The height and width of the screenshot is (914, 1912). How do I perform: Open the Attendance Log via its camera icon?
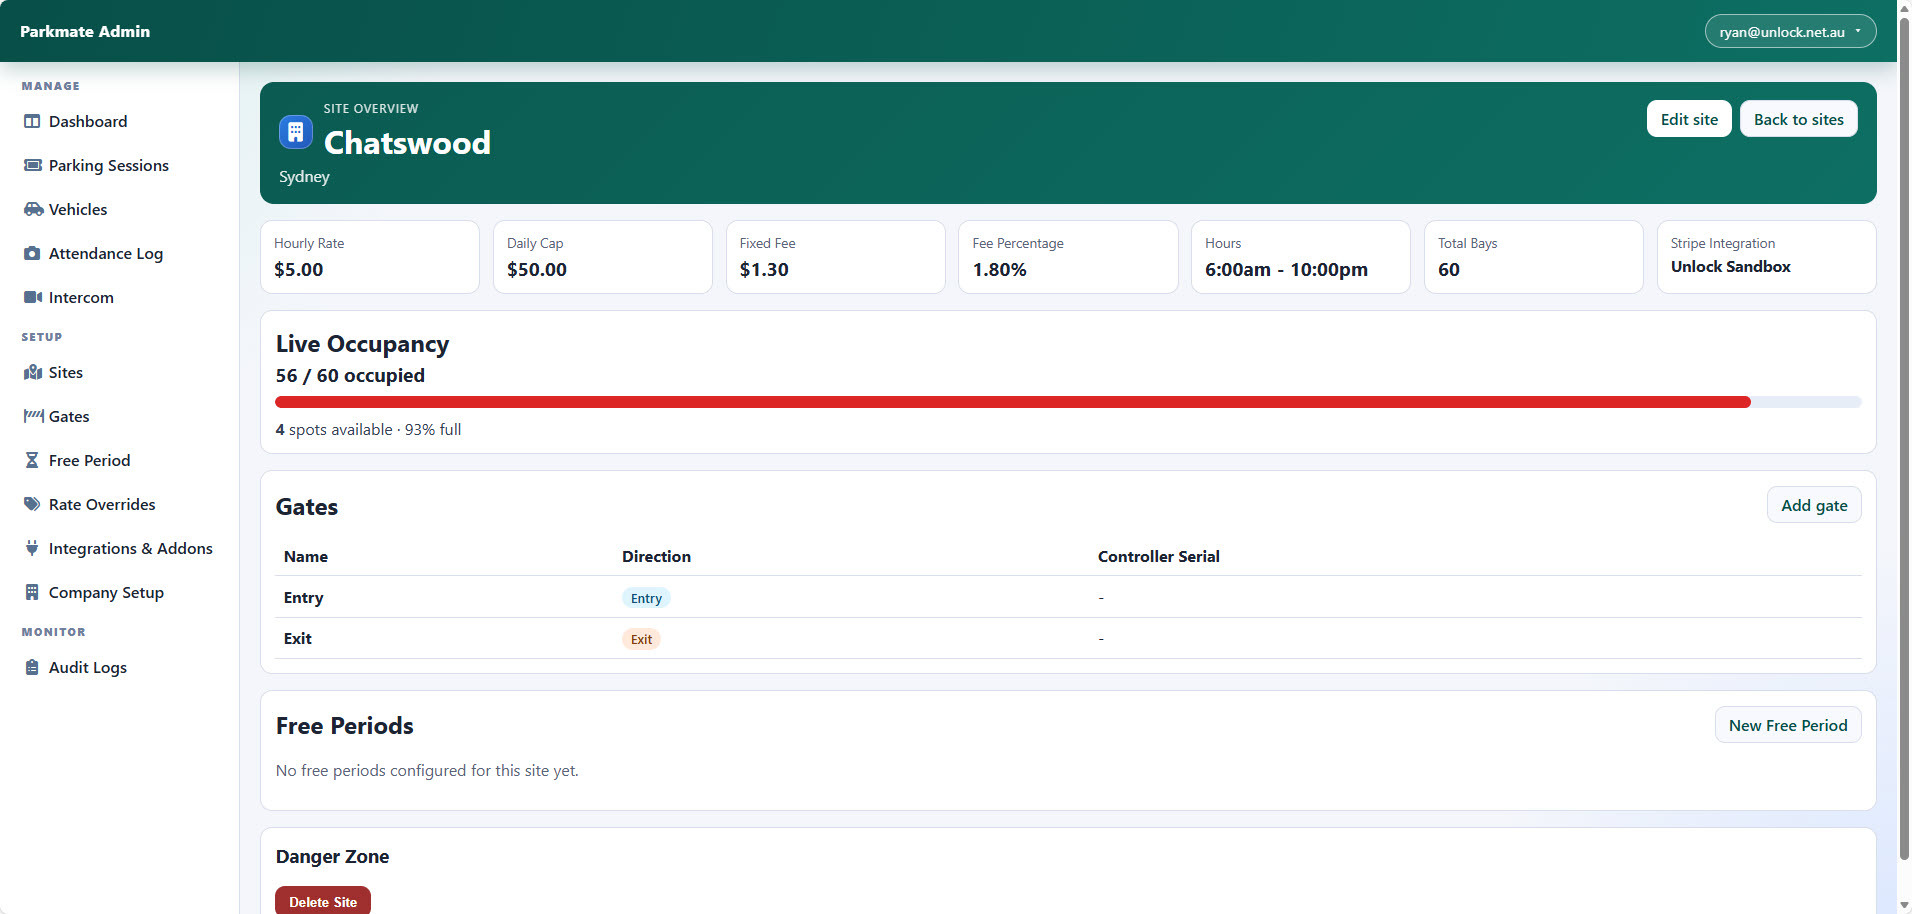[33, 253]
